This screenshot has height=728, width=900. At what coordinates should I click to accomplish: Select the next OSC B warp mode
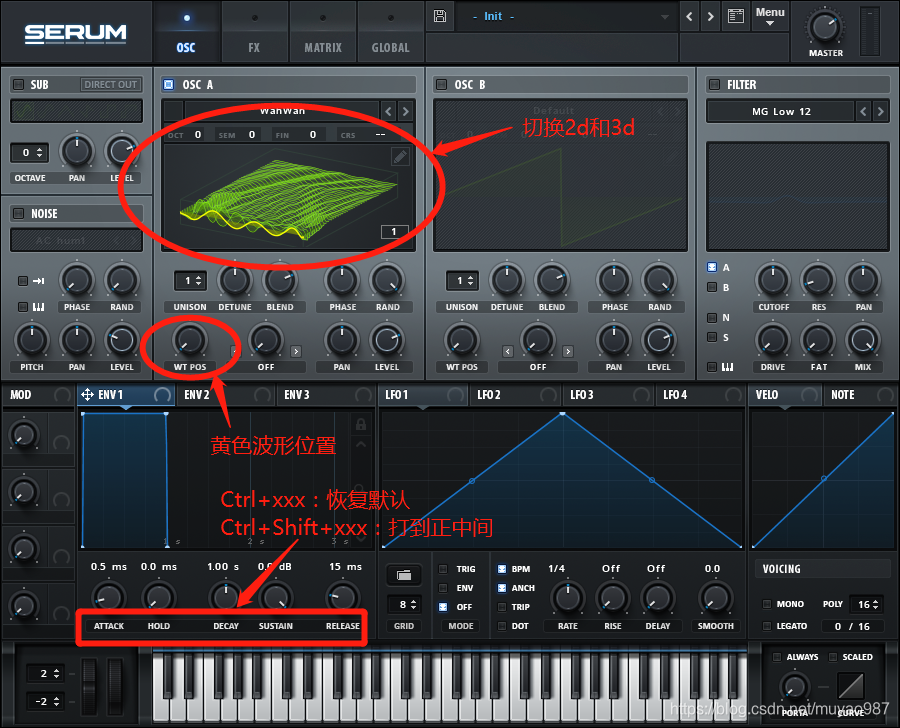568,351
